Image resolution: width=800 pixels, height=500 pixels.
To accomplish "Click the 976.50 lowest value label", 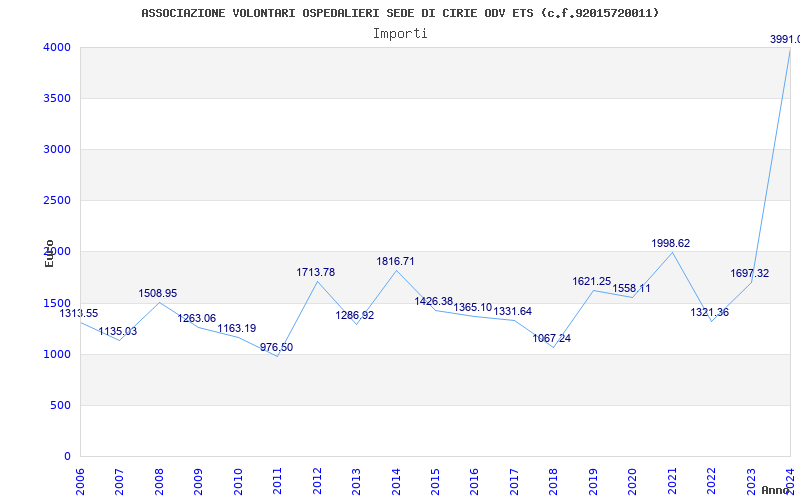I will pyautogui.click(x=276, y=347).
